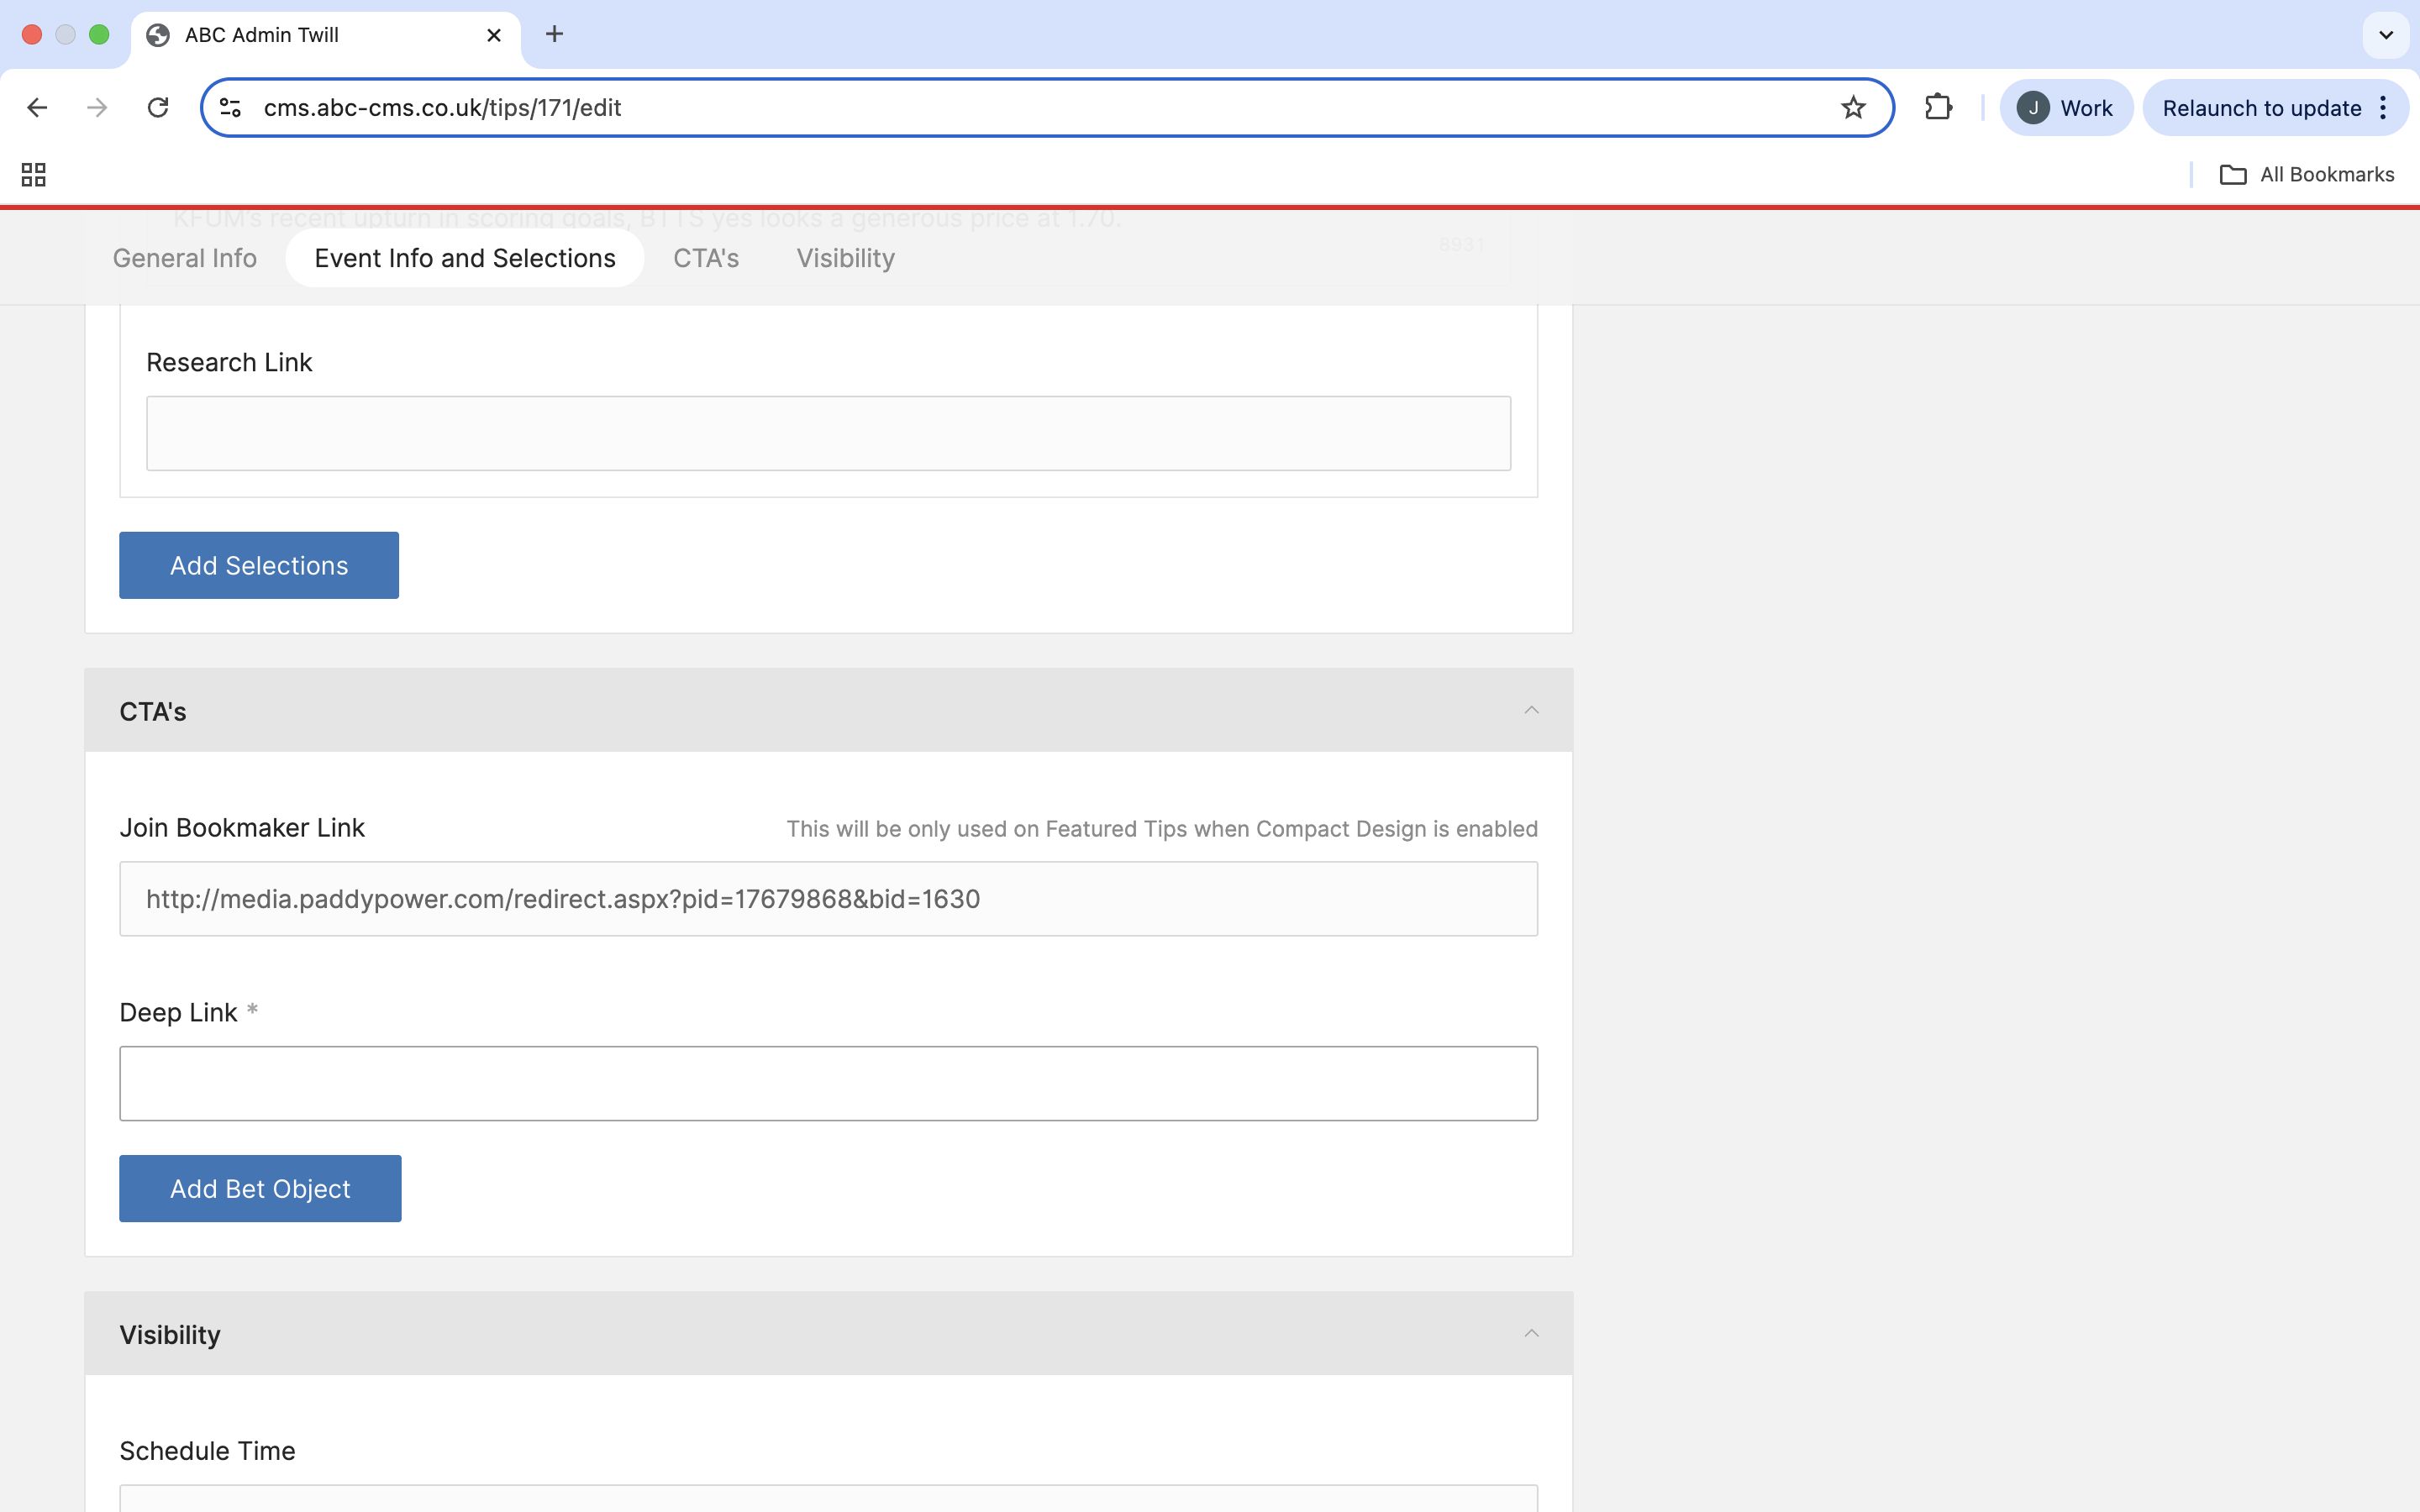Open the Chrome three-dot menu

click(2384, 108)
